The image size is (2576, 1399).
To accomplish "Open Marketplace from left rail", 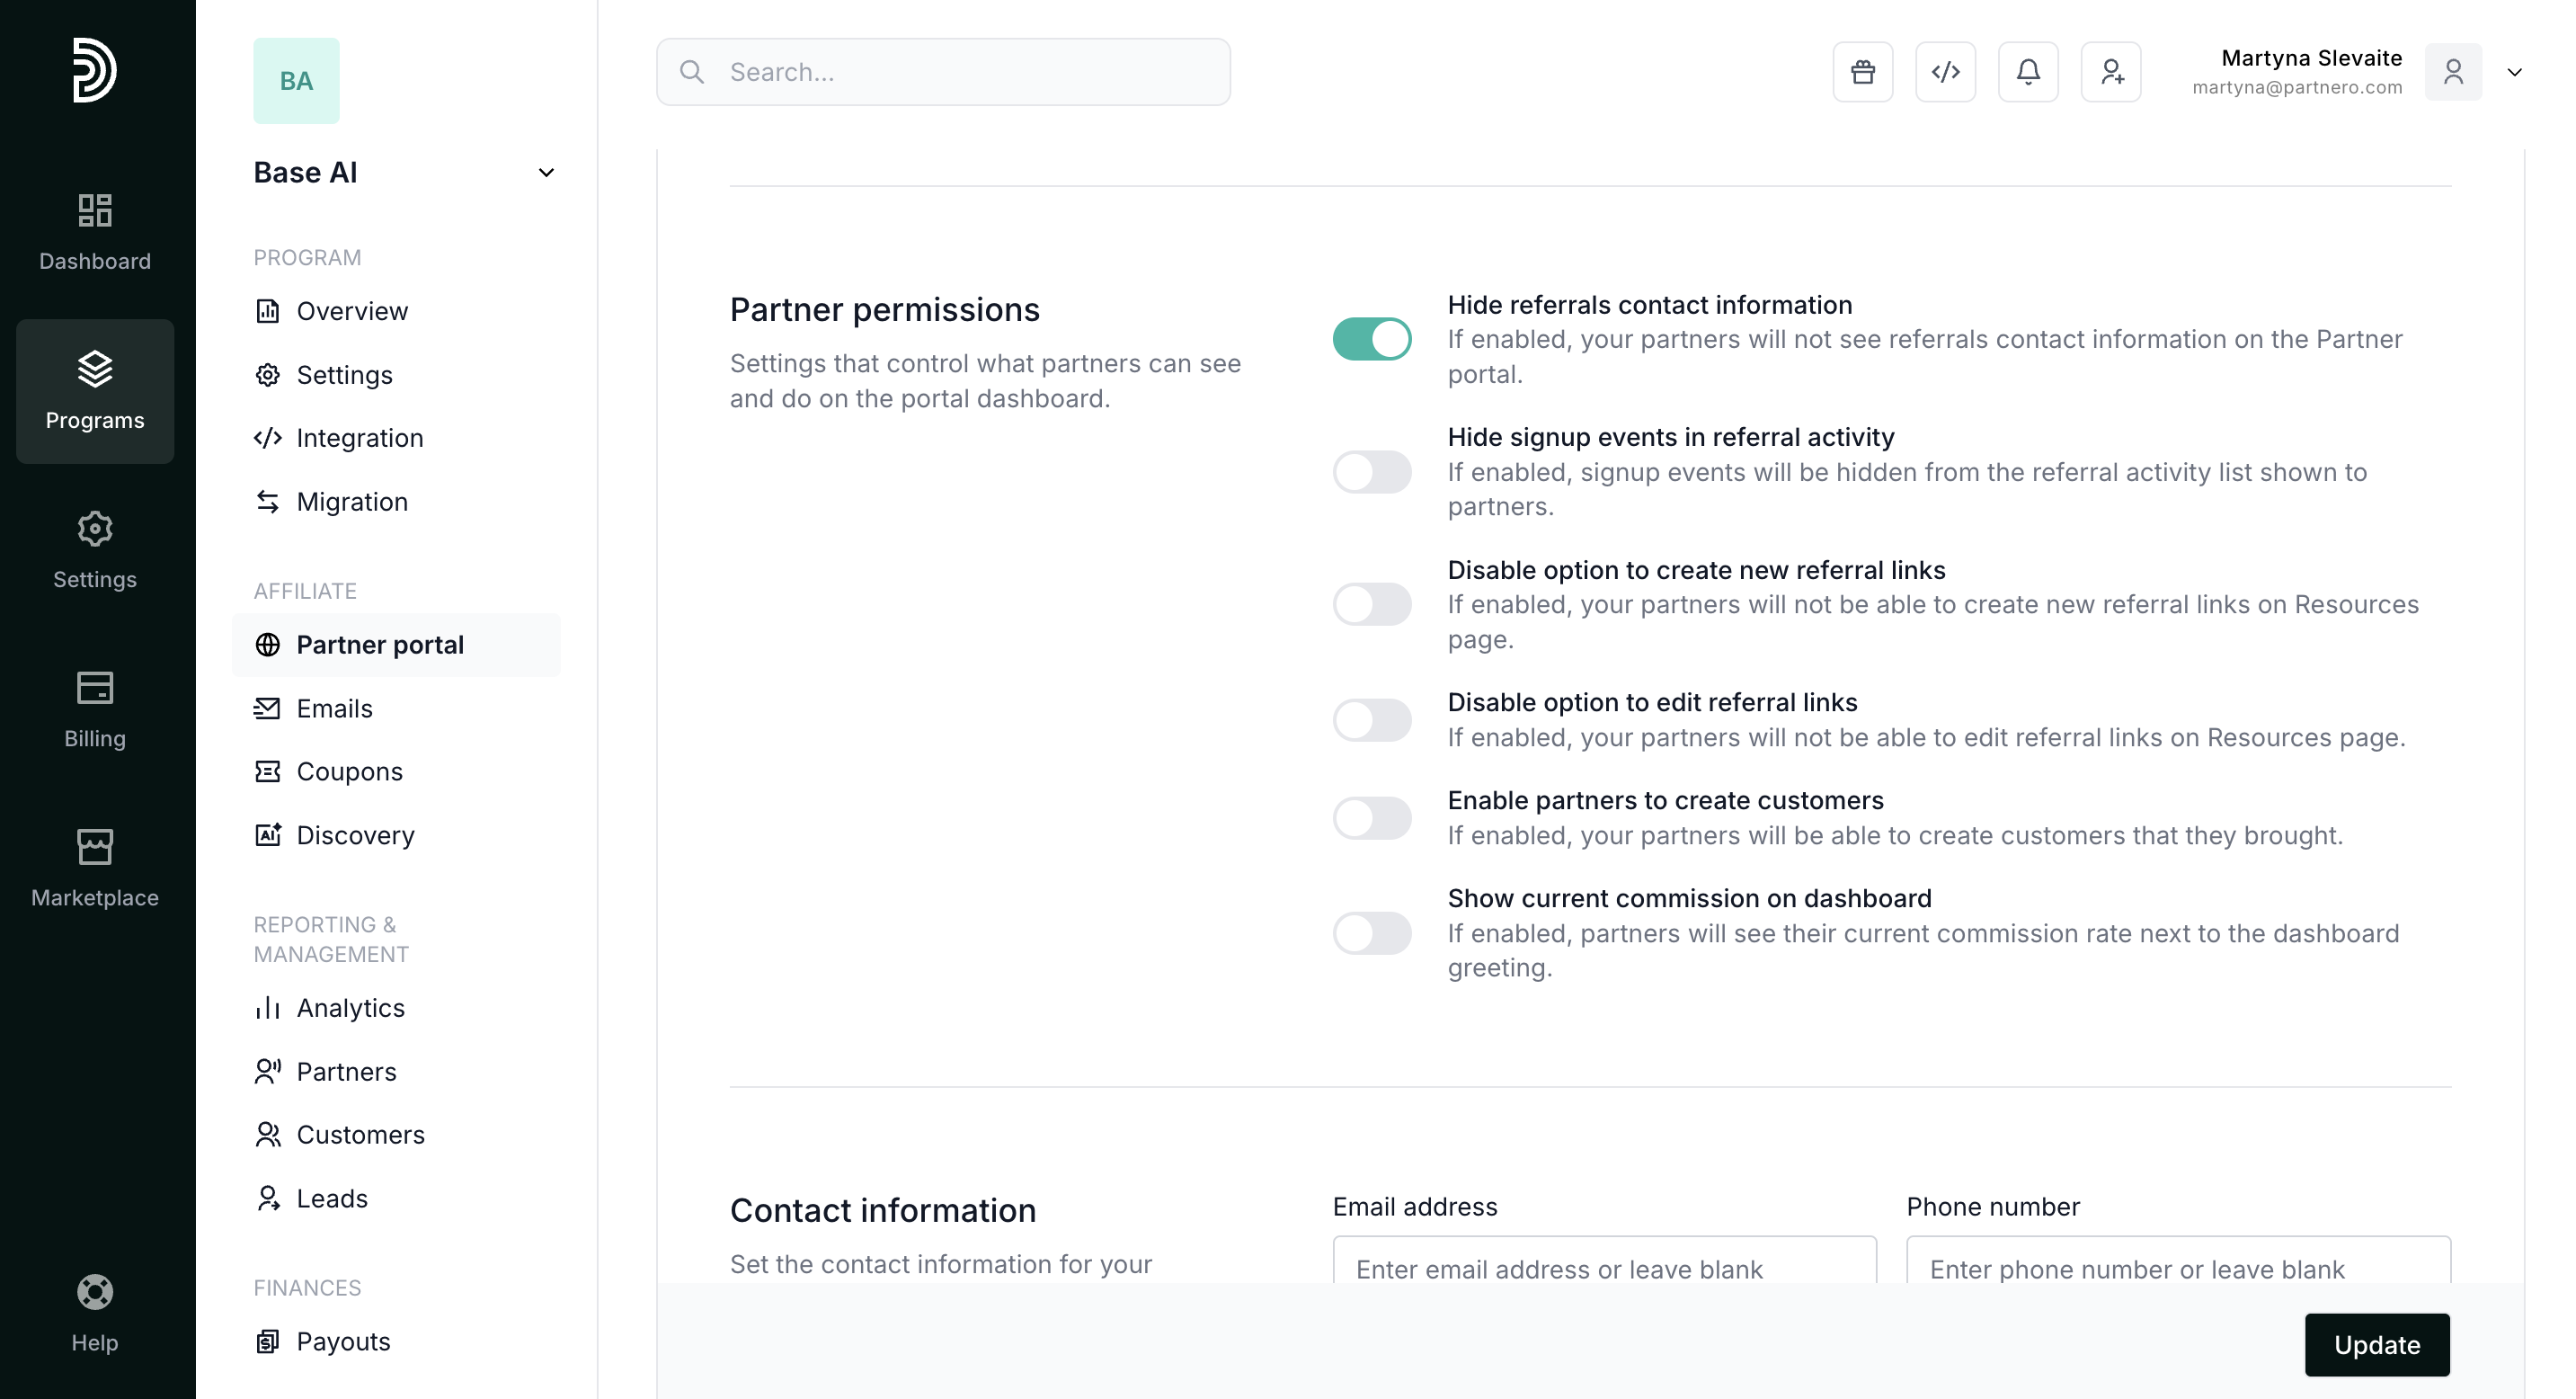I will tap(95, 868).
